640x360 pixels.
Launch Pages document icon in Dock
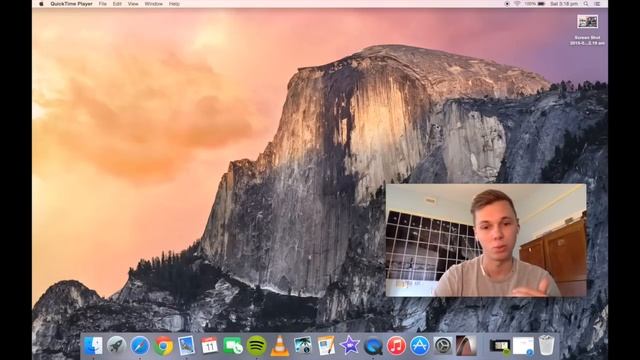[x=326, y=346]
